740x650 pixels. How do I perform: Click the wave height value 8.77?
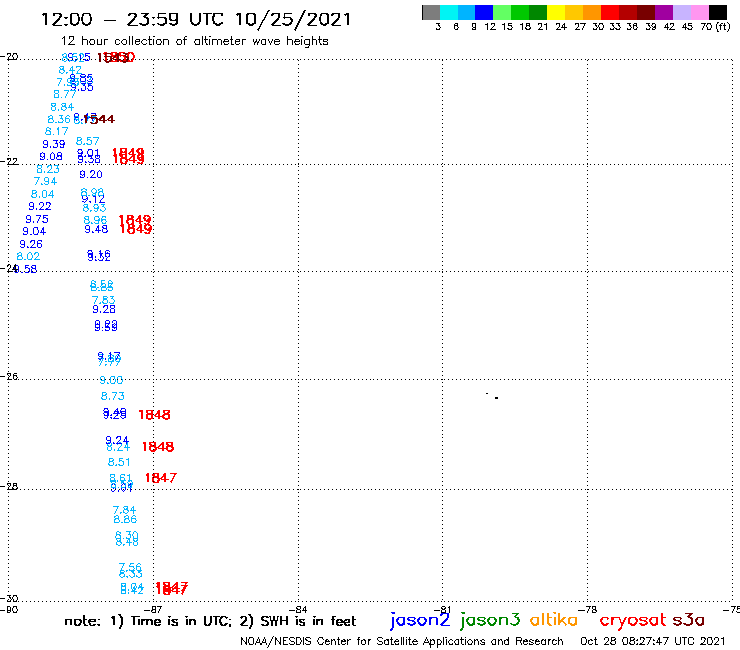coord(65,94)
